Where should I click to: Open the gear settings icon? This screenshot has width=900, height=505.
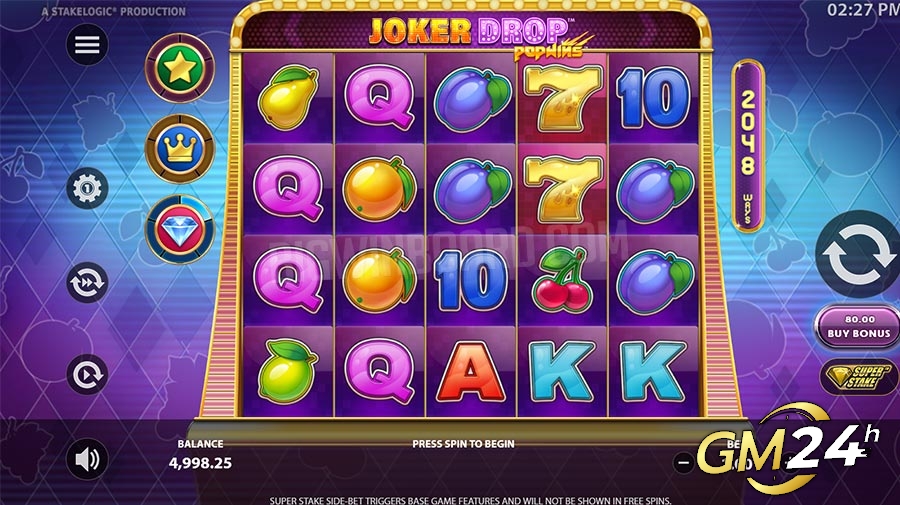(x=87, y=188)
